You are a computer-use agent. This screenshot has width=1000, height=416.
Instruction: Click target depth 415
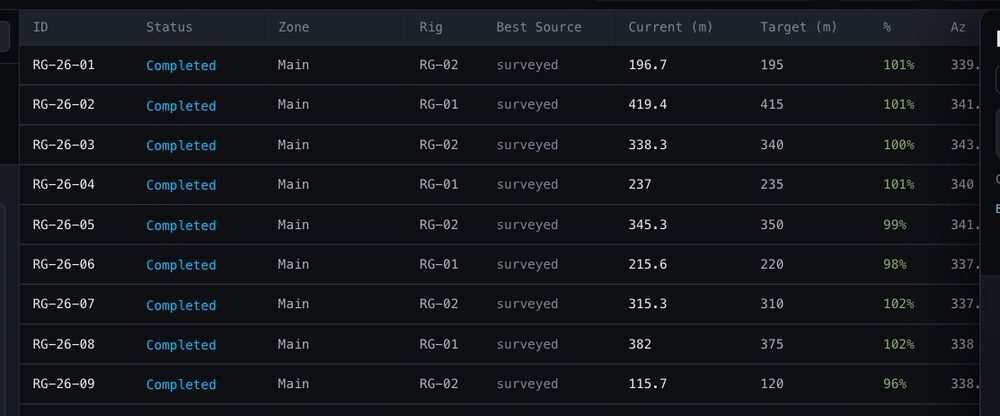coord(772,105)
